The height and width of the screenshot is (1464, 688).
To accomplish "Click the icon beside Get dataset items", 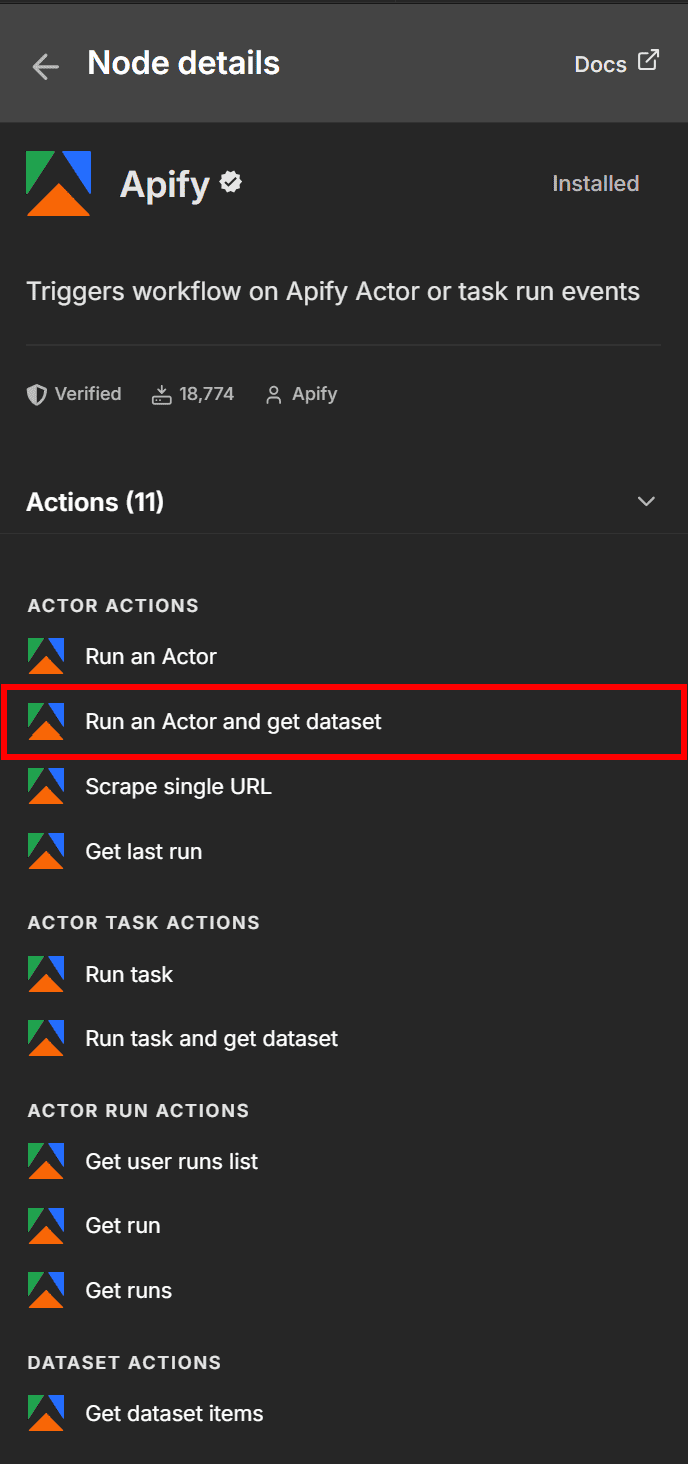I will point(46,1414).
